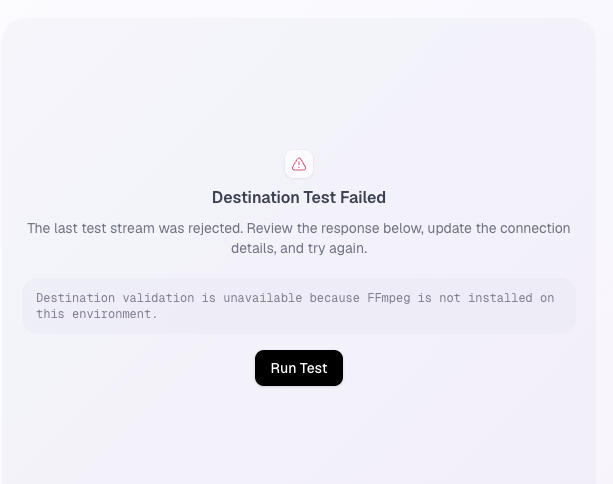Click 'not installed' in the monospace message
This screenshot has width=613, height=484.
click(x=486, y=298)
